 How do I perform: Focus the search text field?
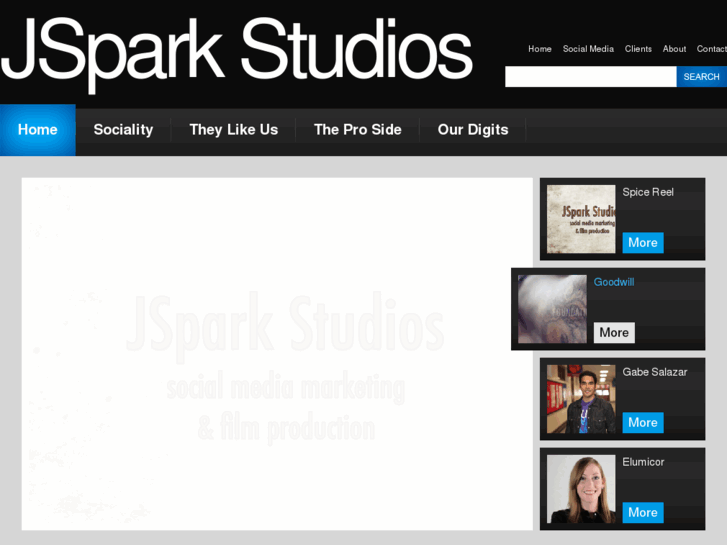coord(591,77)
